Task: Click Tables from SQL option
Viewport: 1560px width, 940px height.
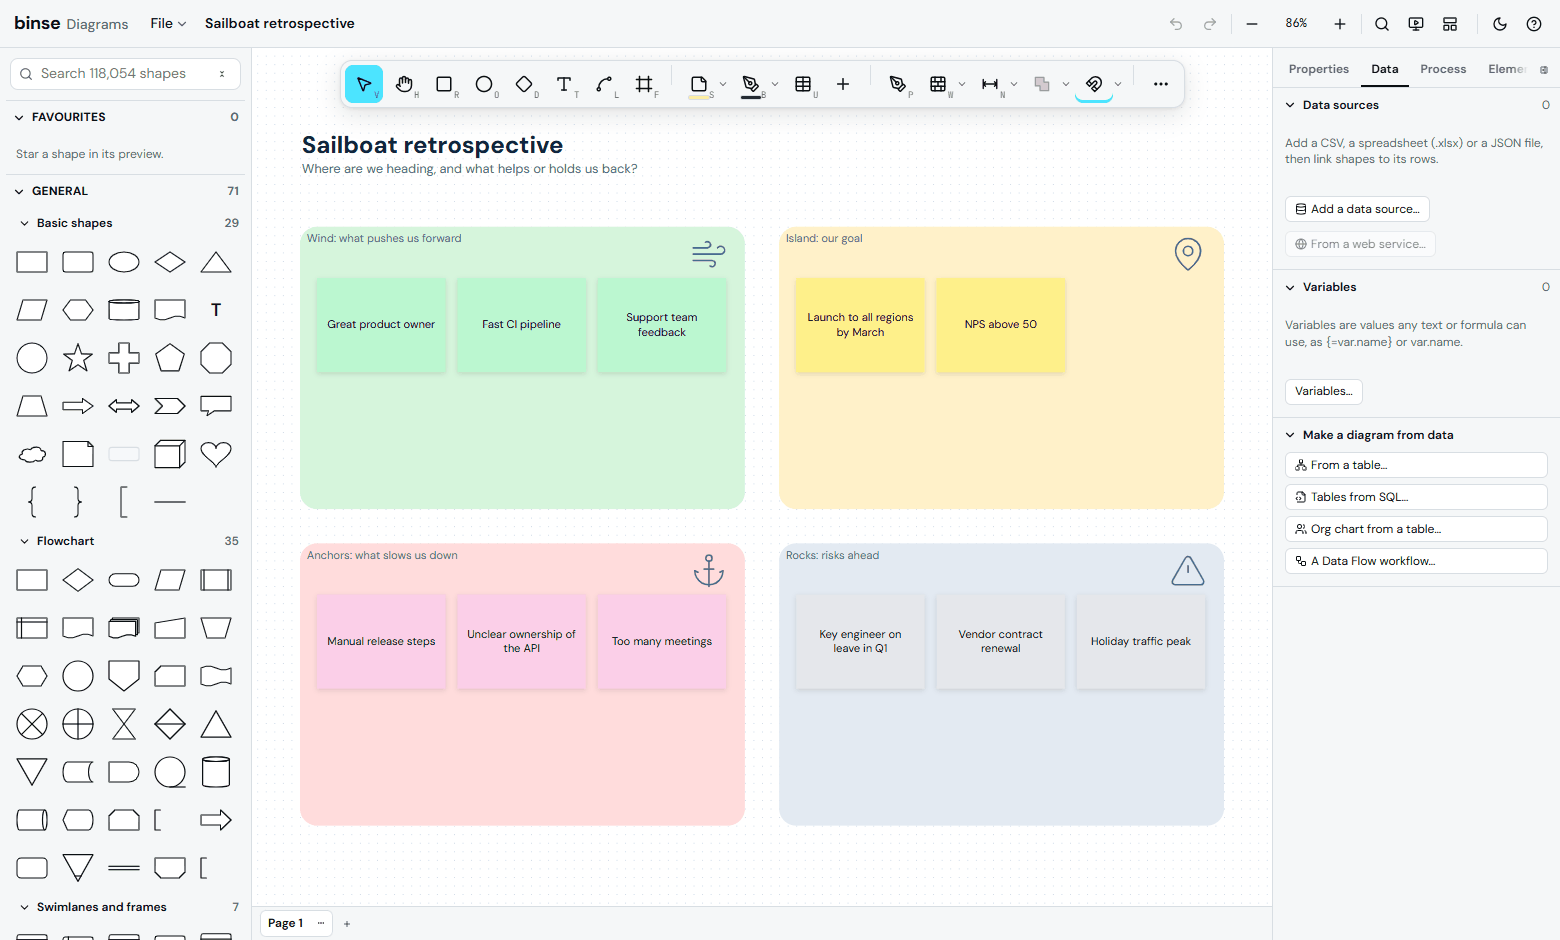Action: tap(1416, 497)
